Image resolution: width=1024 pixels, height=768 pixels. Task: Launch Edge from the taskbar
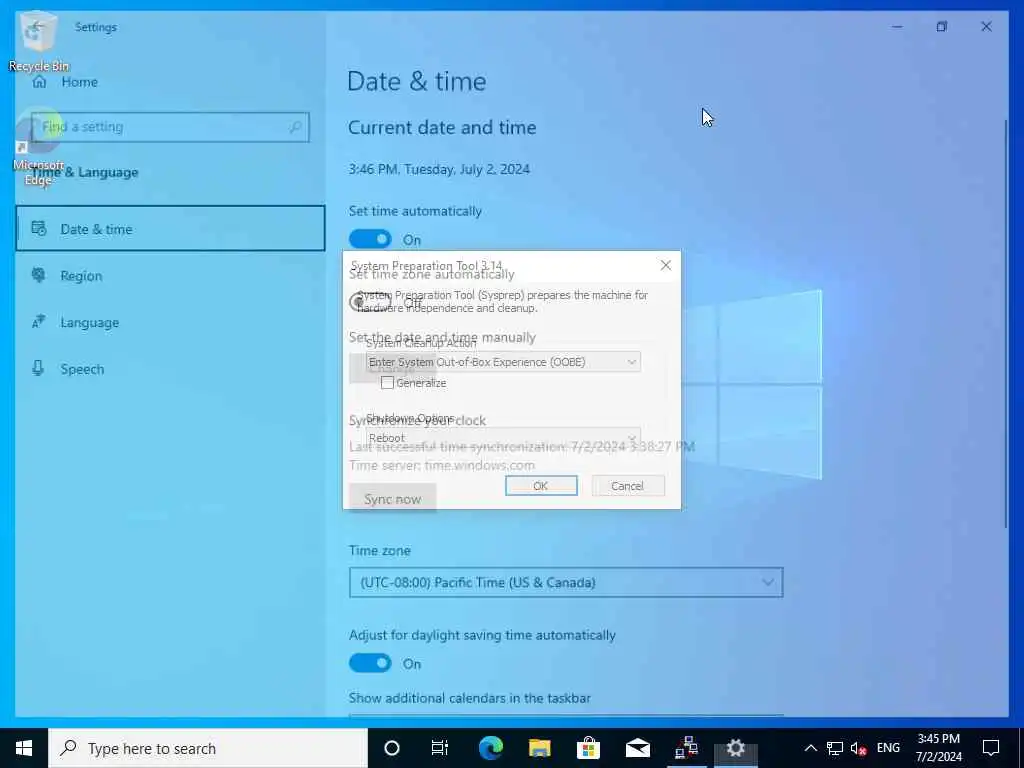pyautogui.click(x=490, y=748)
